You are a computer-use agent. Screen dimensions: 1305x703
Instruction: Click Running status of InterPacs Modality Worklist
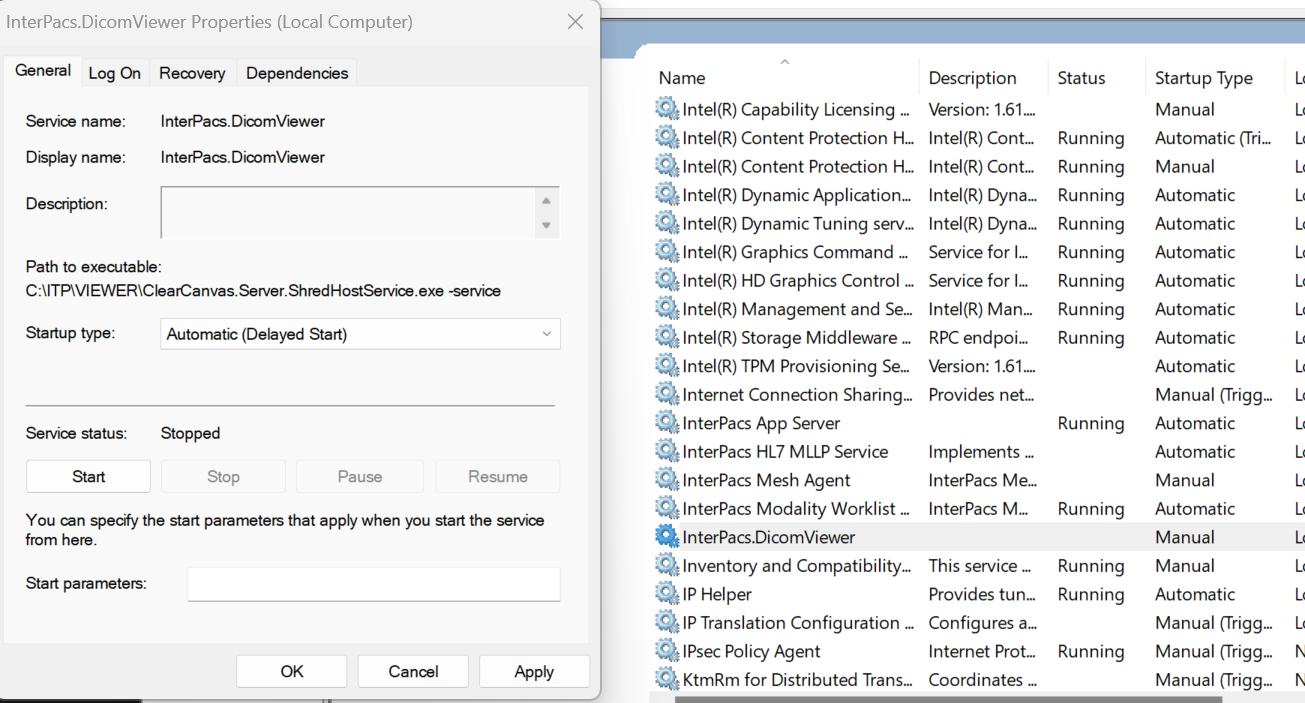point(1091,508)
